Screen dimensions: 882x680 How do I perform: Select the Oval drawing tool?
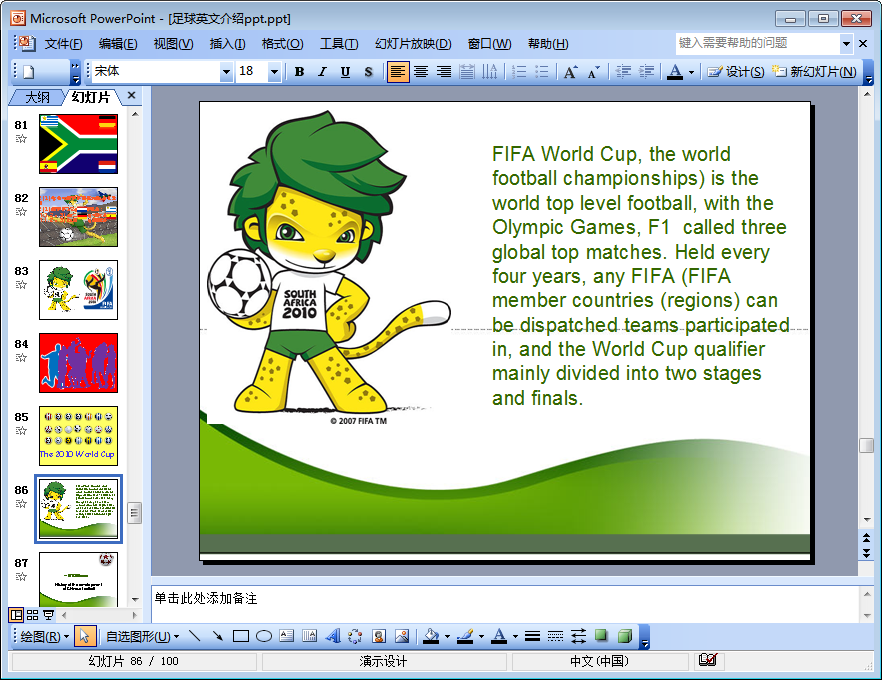264,636
